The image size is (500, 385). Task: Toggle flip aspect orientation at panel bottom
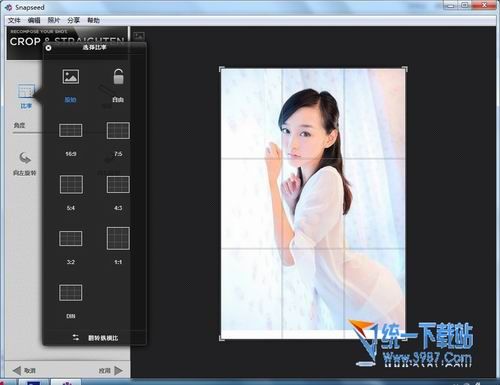point(95,338)
